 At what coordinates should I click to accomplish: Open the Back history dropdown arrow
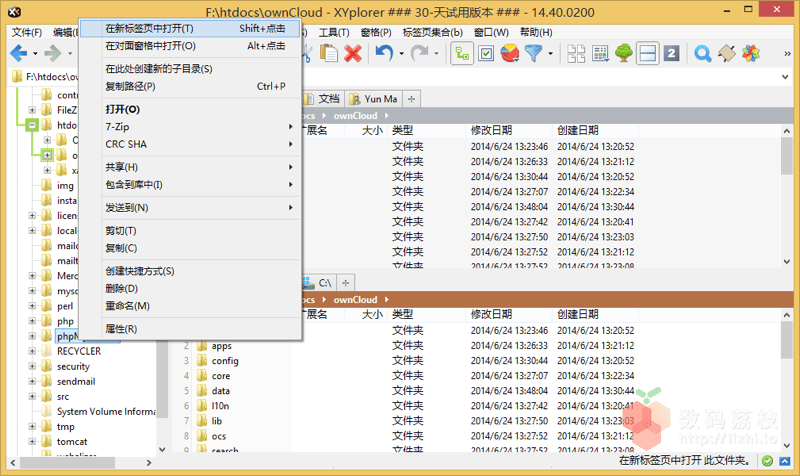(x=35, y=53)
